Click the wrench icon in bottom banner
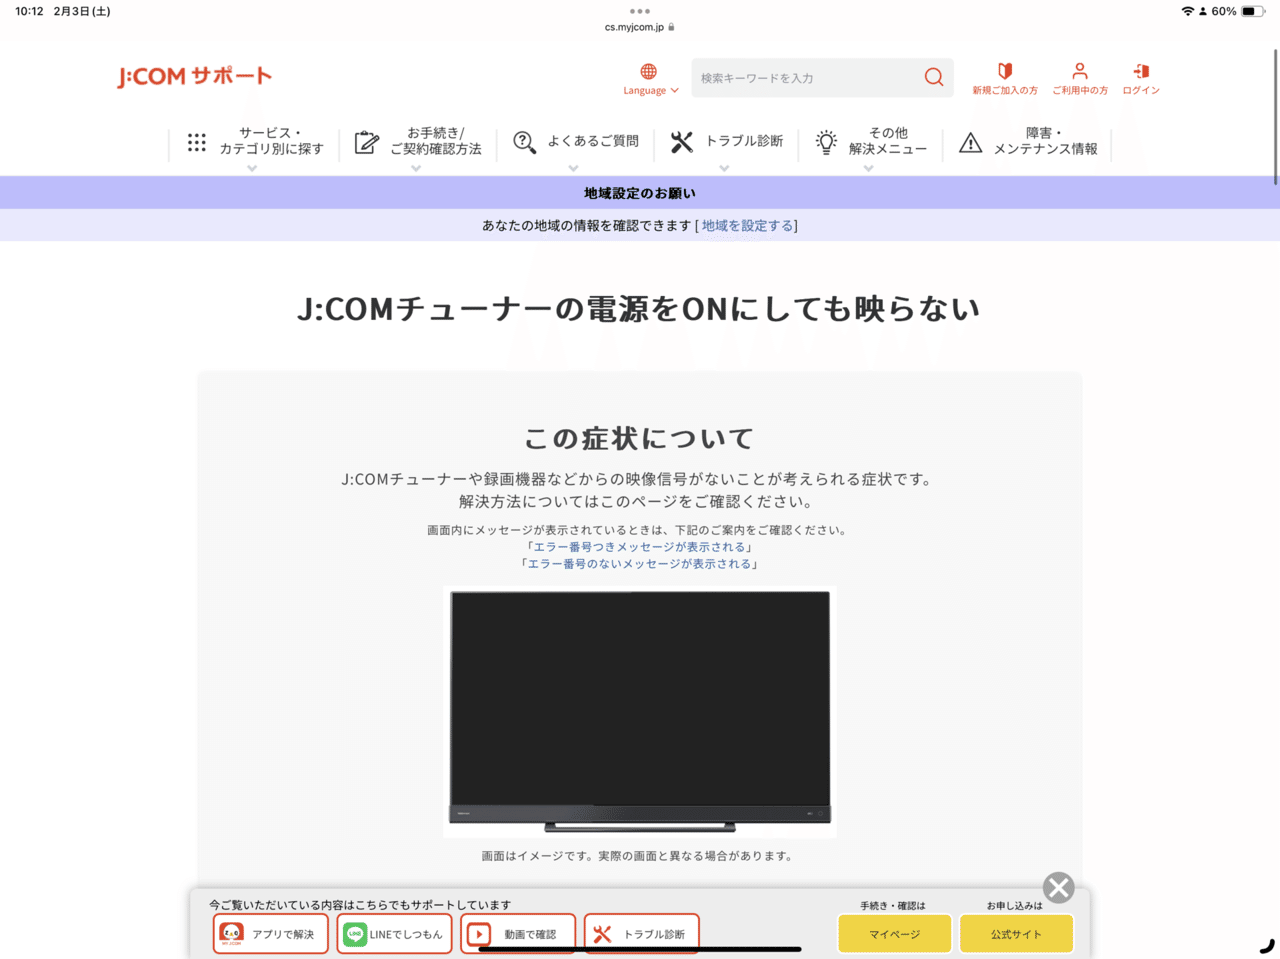1280x959 pixels. [602, 934]
